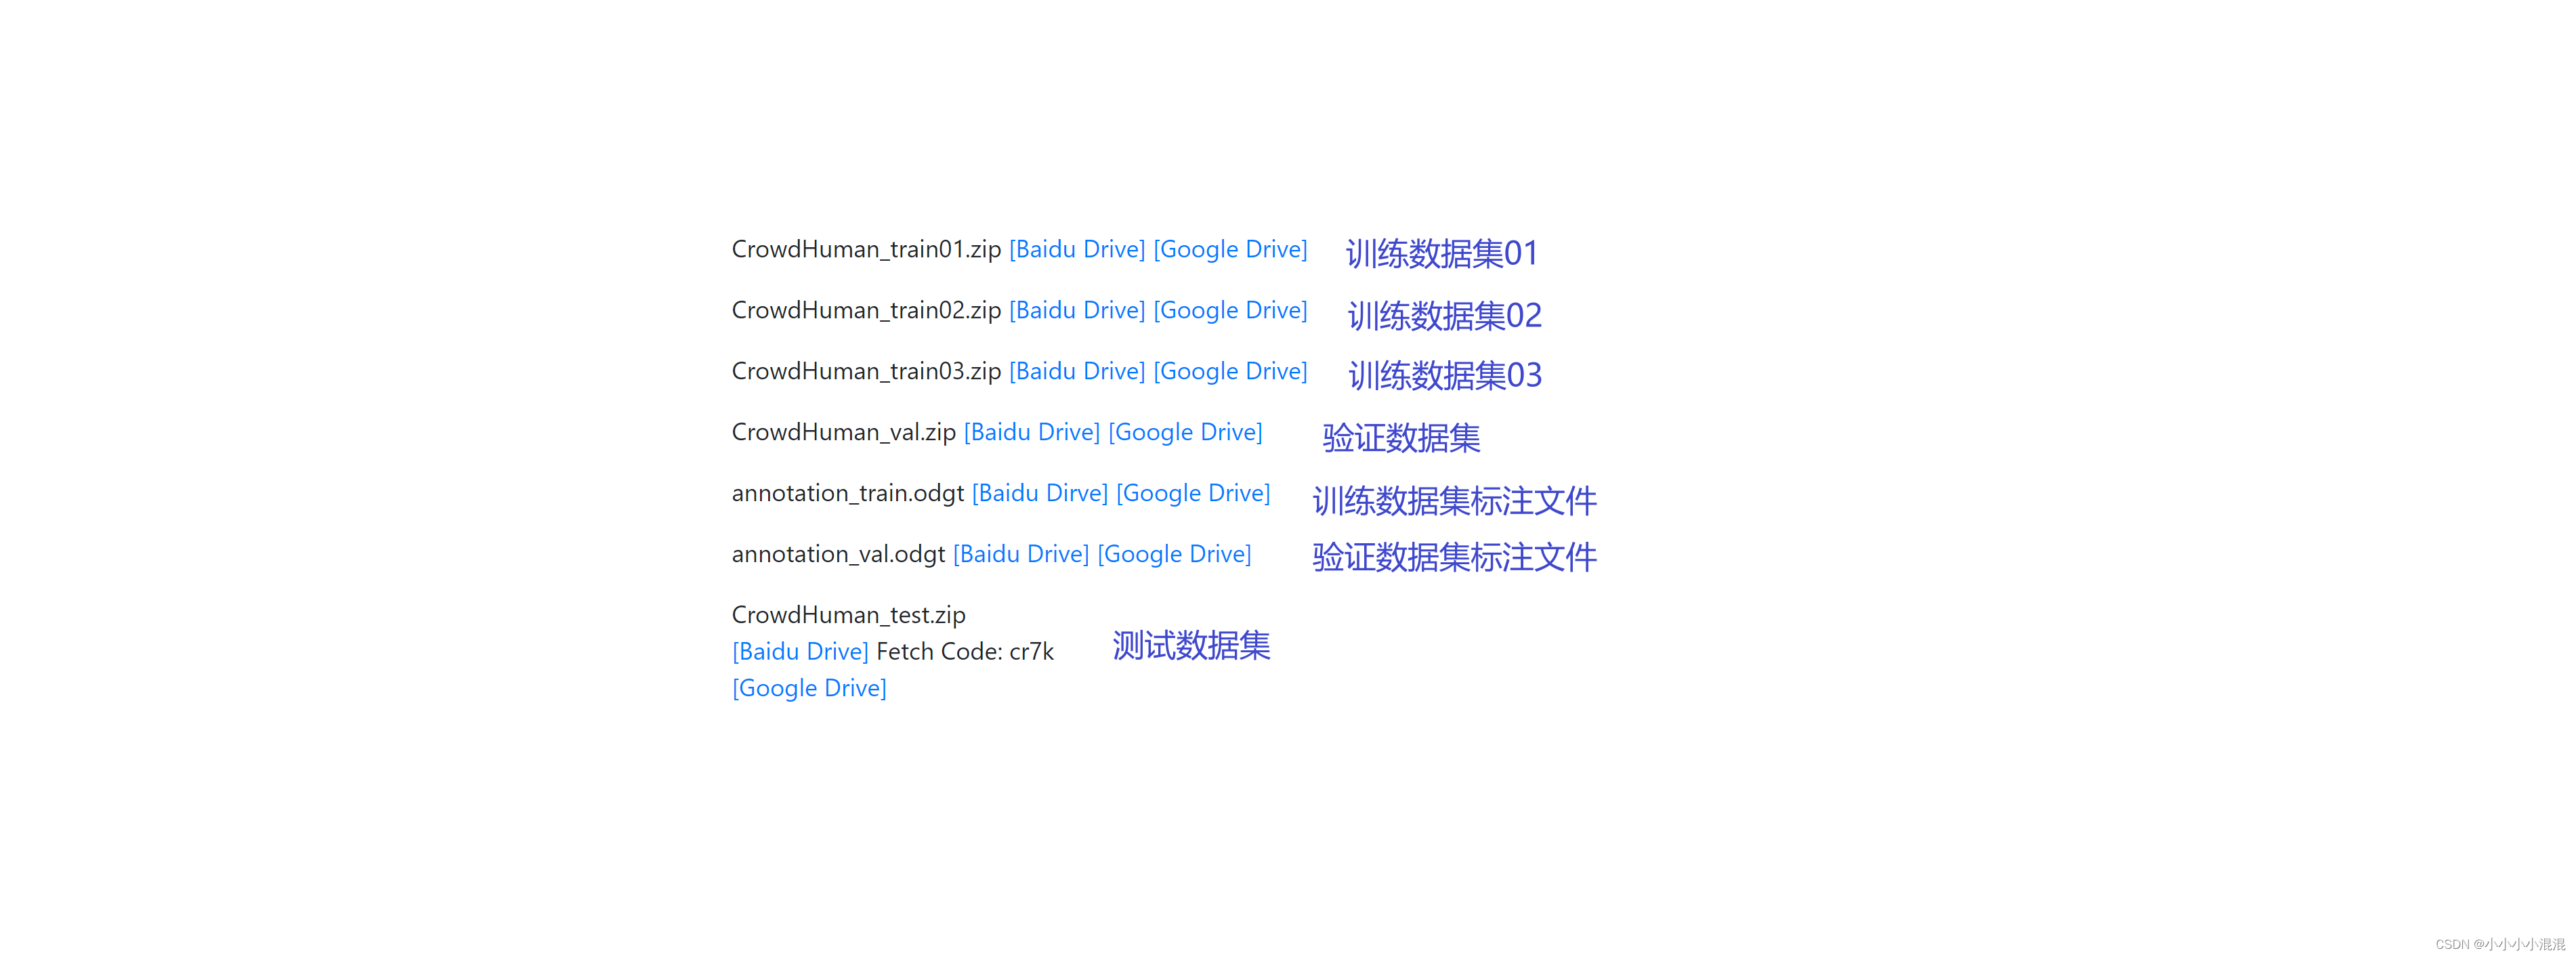Open Baidu Drive link beside Fetch Code cr7k

pyautogui.click(x=800, y=651)
